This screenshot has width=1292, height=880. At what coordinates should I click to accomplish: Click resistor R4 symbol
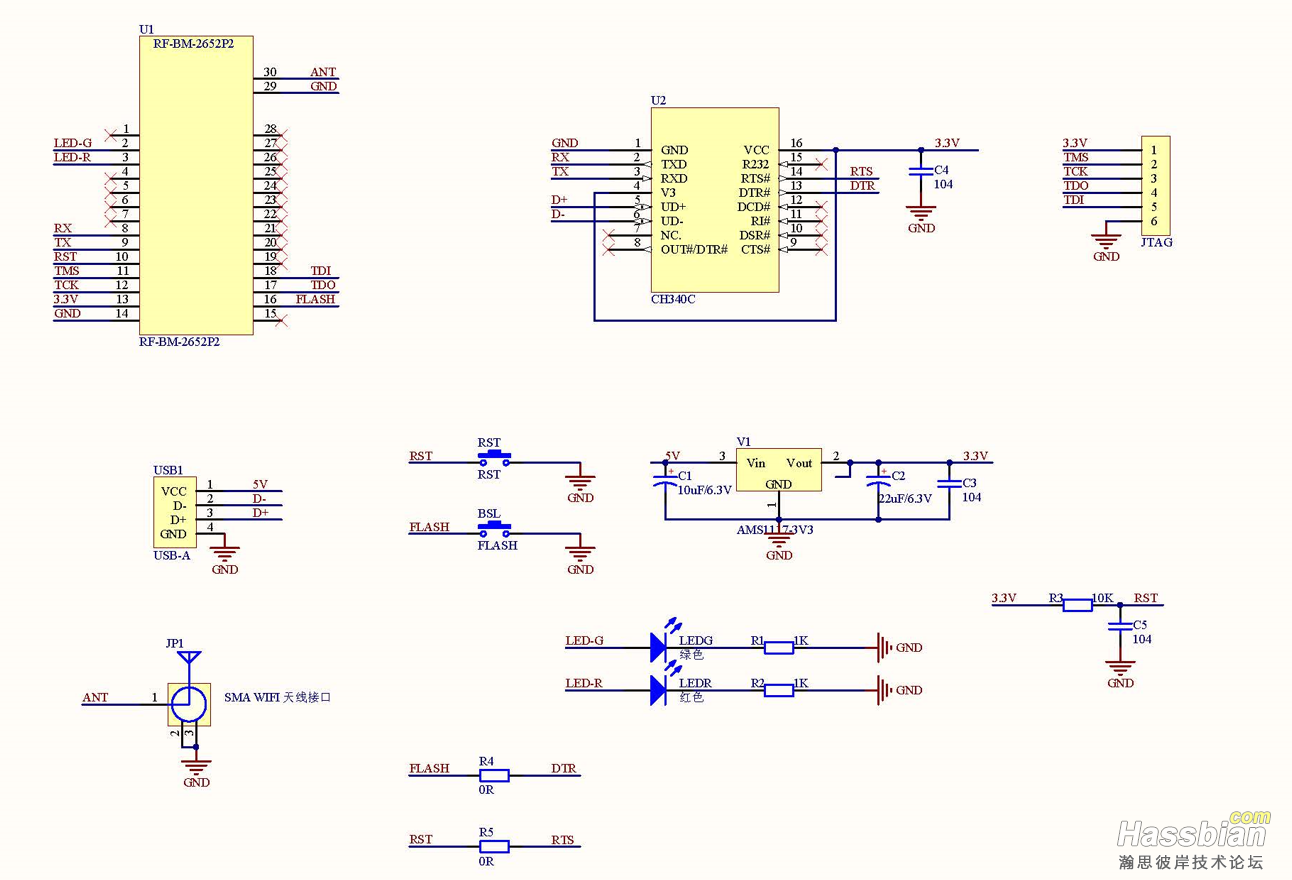[494, 775]
